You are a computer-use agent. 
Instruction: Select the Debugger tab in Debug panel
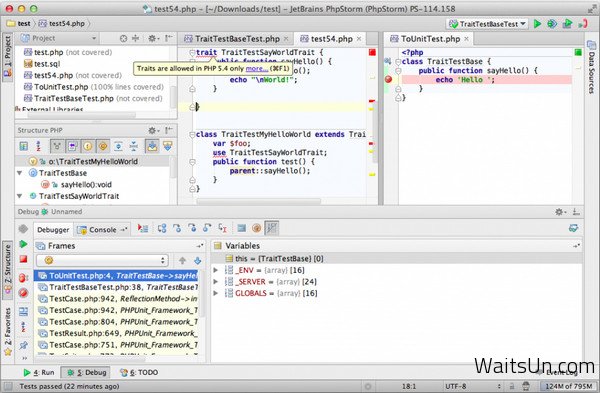coord(53,230)
